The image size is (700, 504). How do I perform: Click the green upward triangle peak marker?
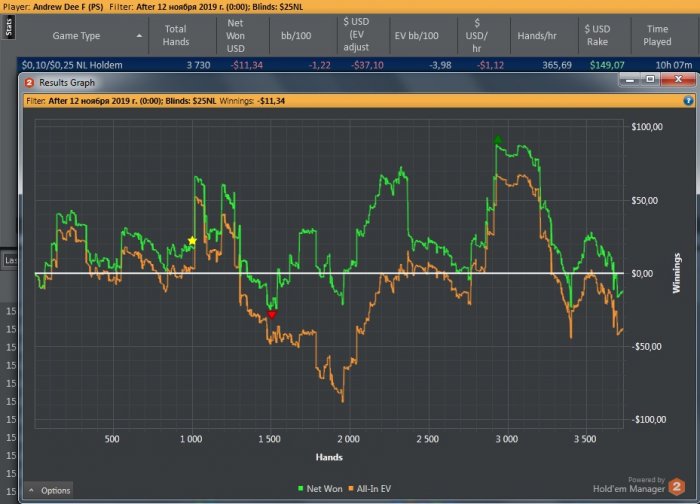[497, 140]
